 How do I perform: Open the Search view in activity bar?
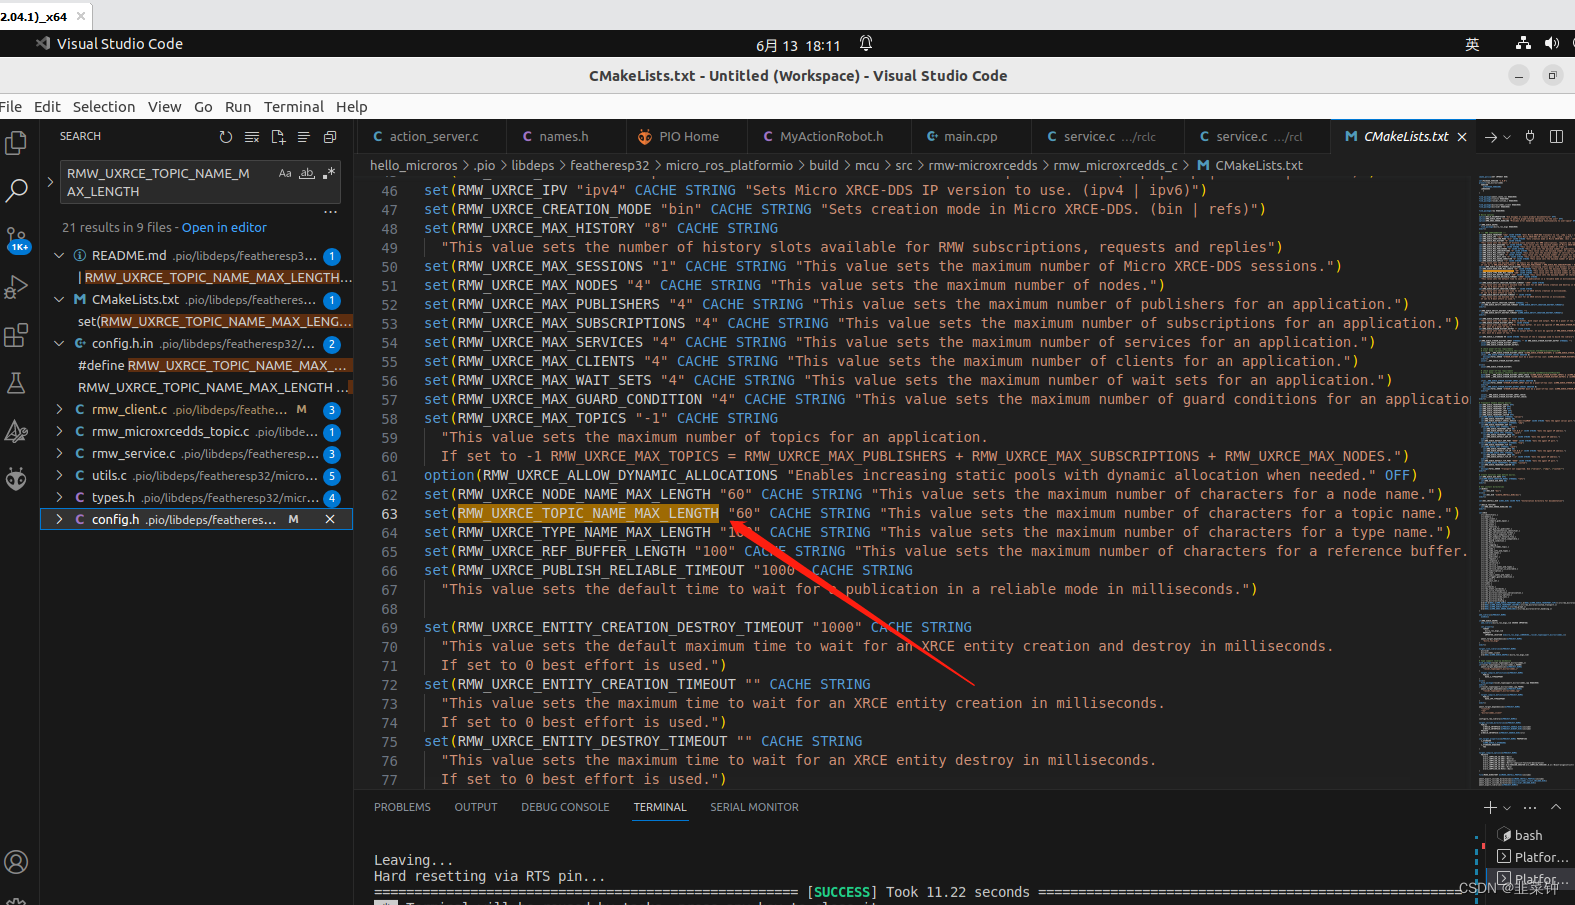tap(16, 191)
